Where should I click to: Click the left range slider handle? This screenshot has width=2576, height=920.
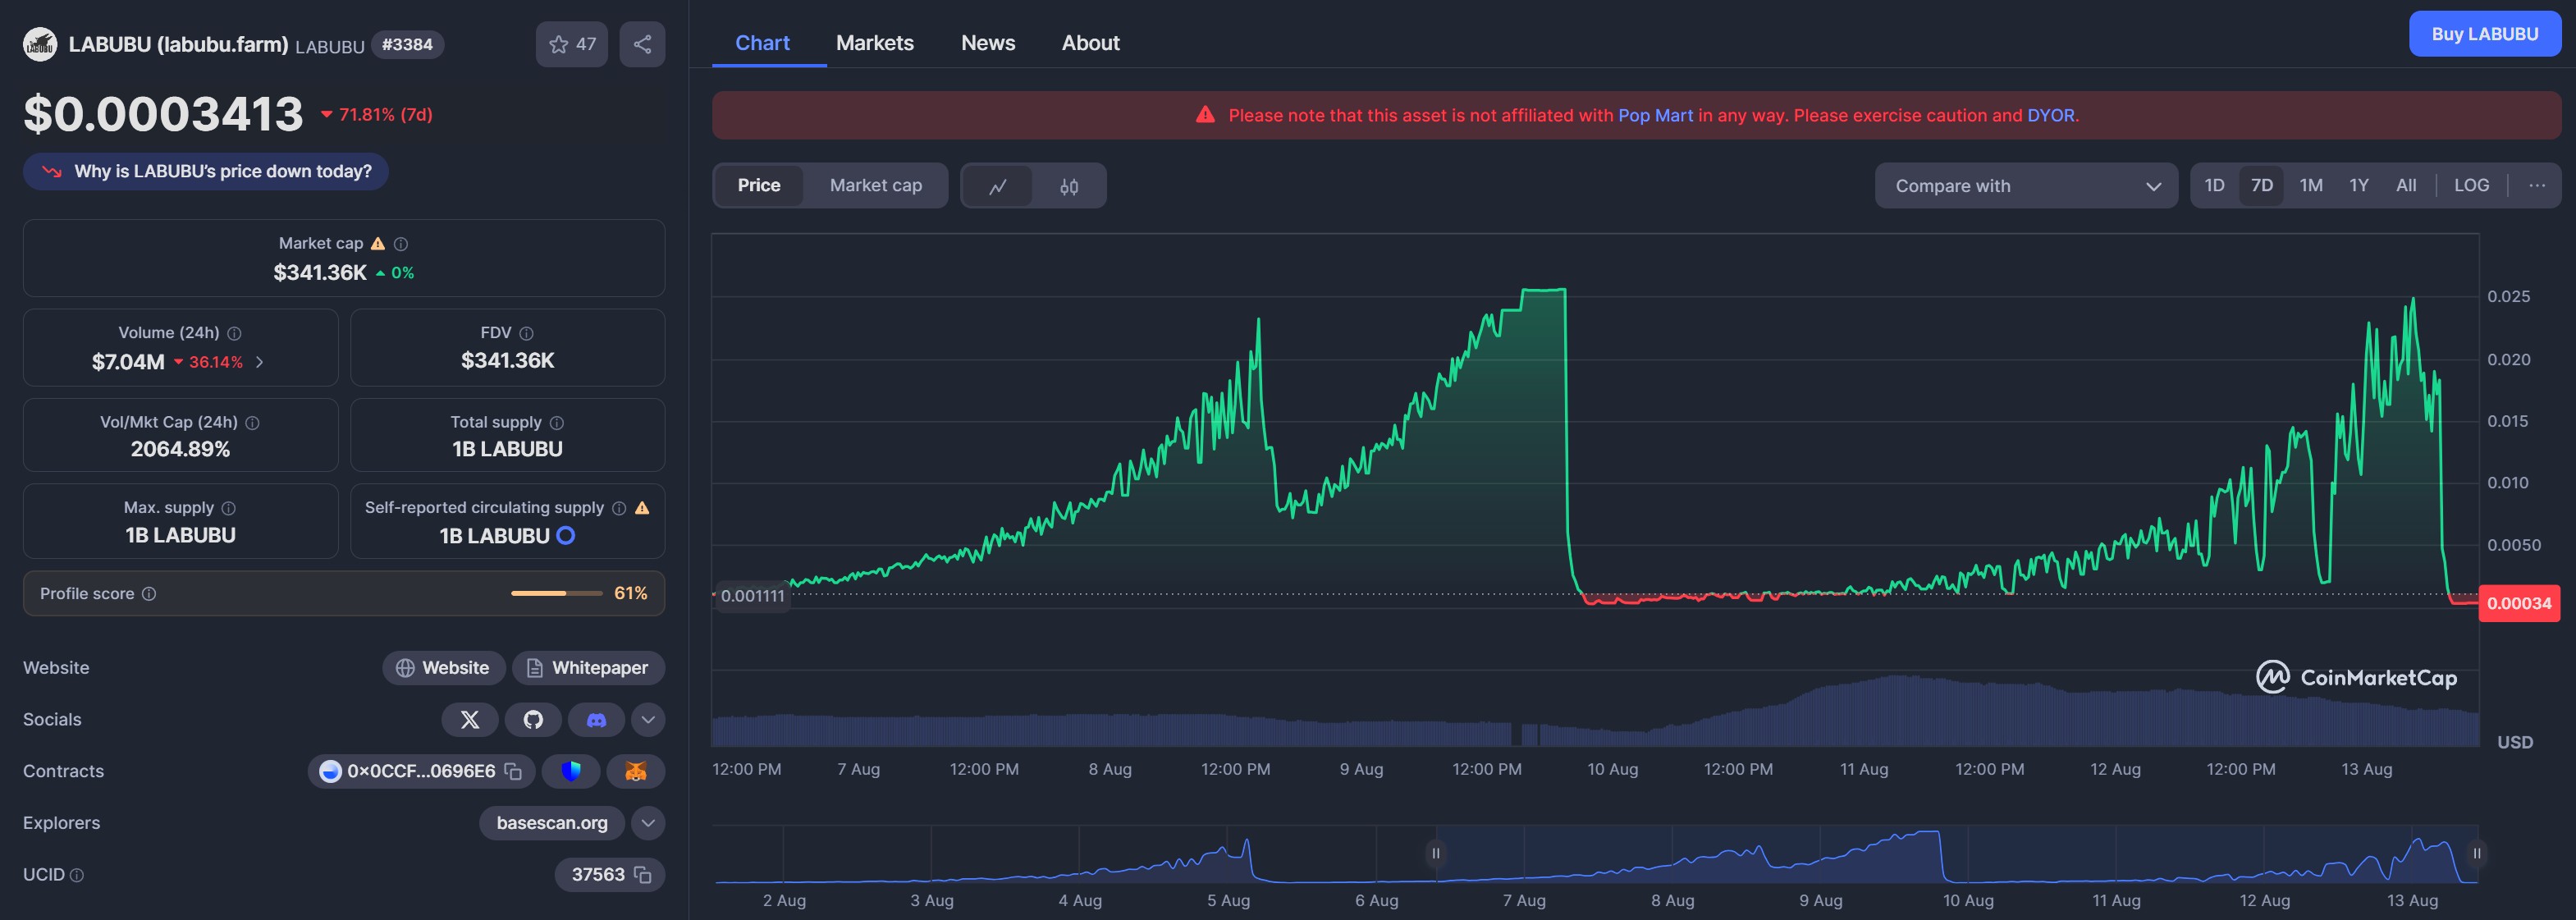(1435, 853)
